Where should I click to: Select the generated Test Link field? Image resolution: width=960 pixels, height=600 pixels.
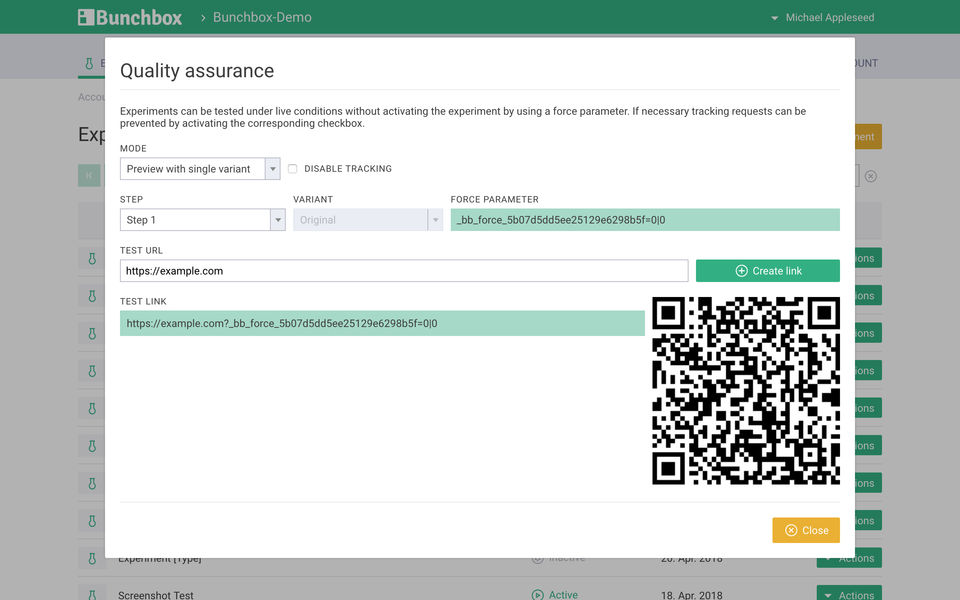(x=382, y=323)
